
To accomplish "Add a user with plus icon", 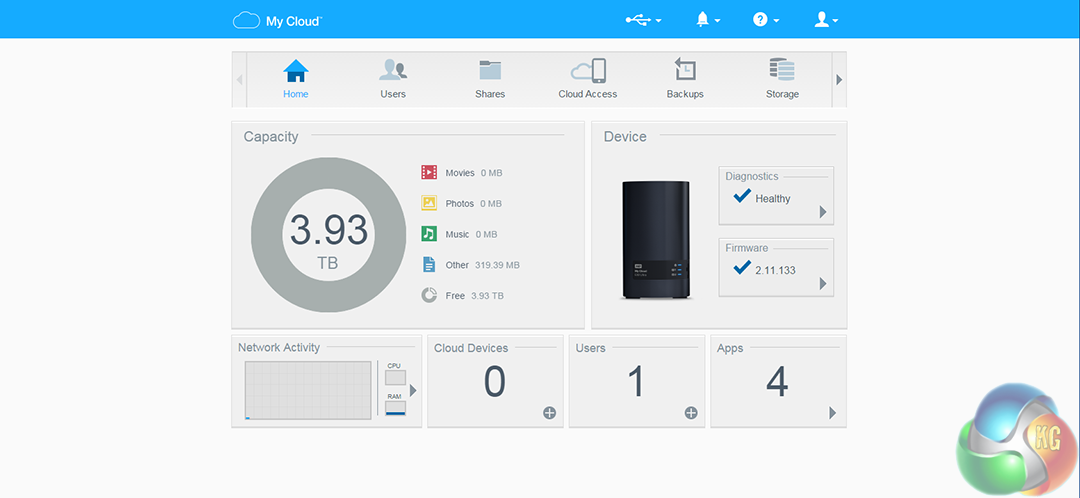I will pyautogui.click(x=690, y=413).
